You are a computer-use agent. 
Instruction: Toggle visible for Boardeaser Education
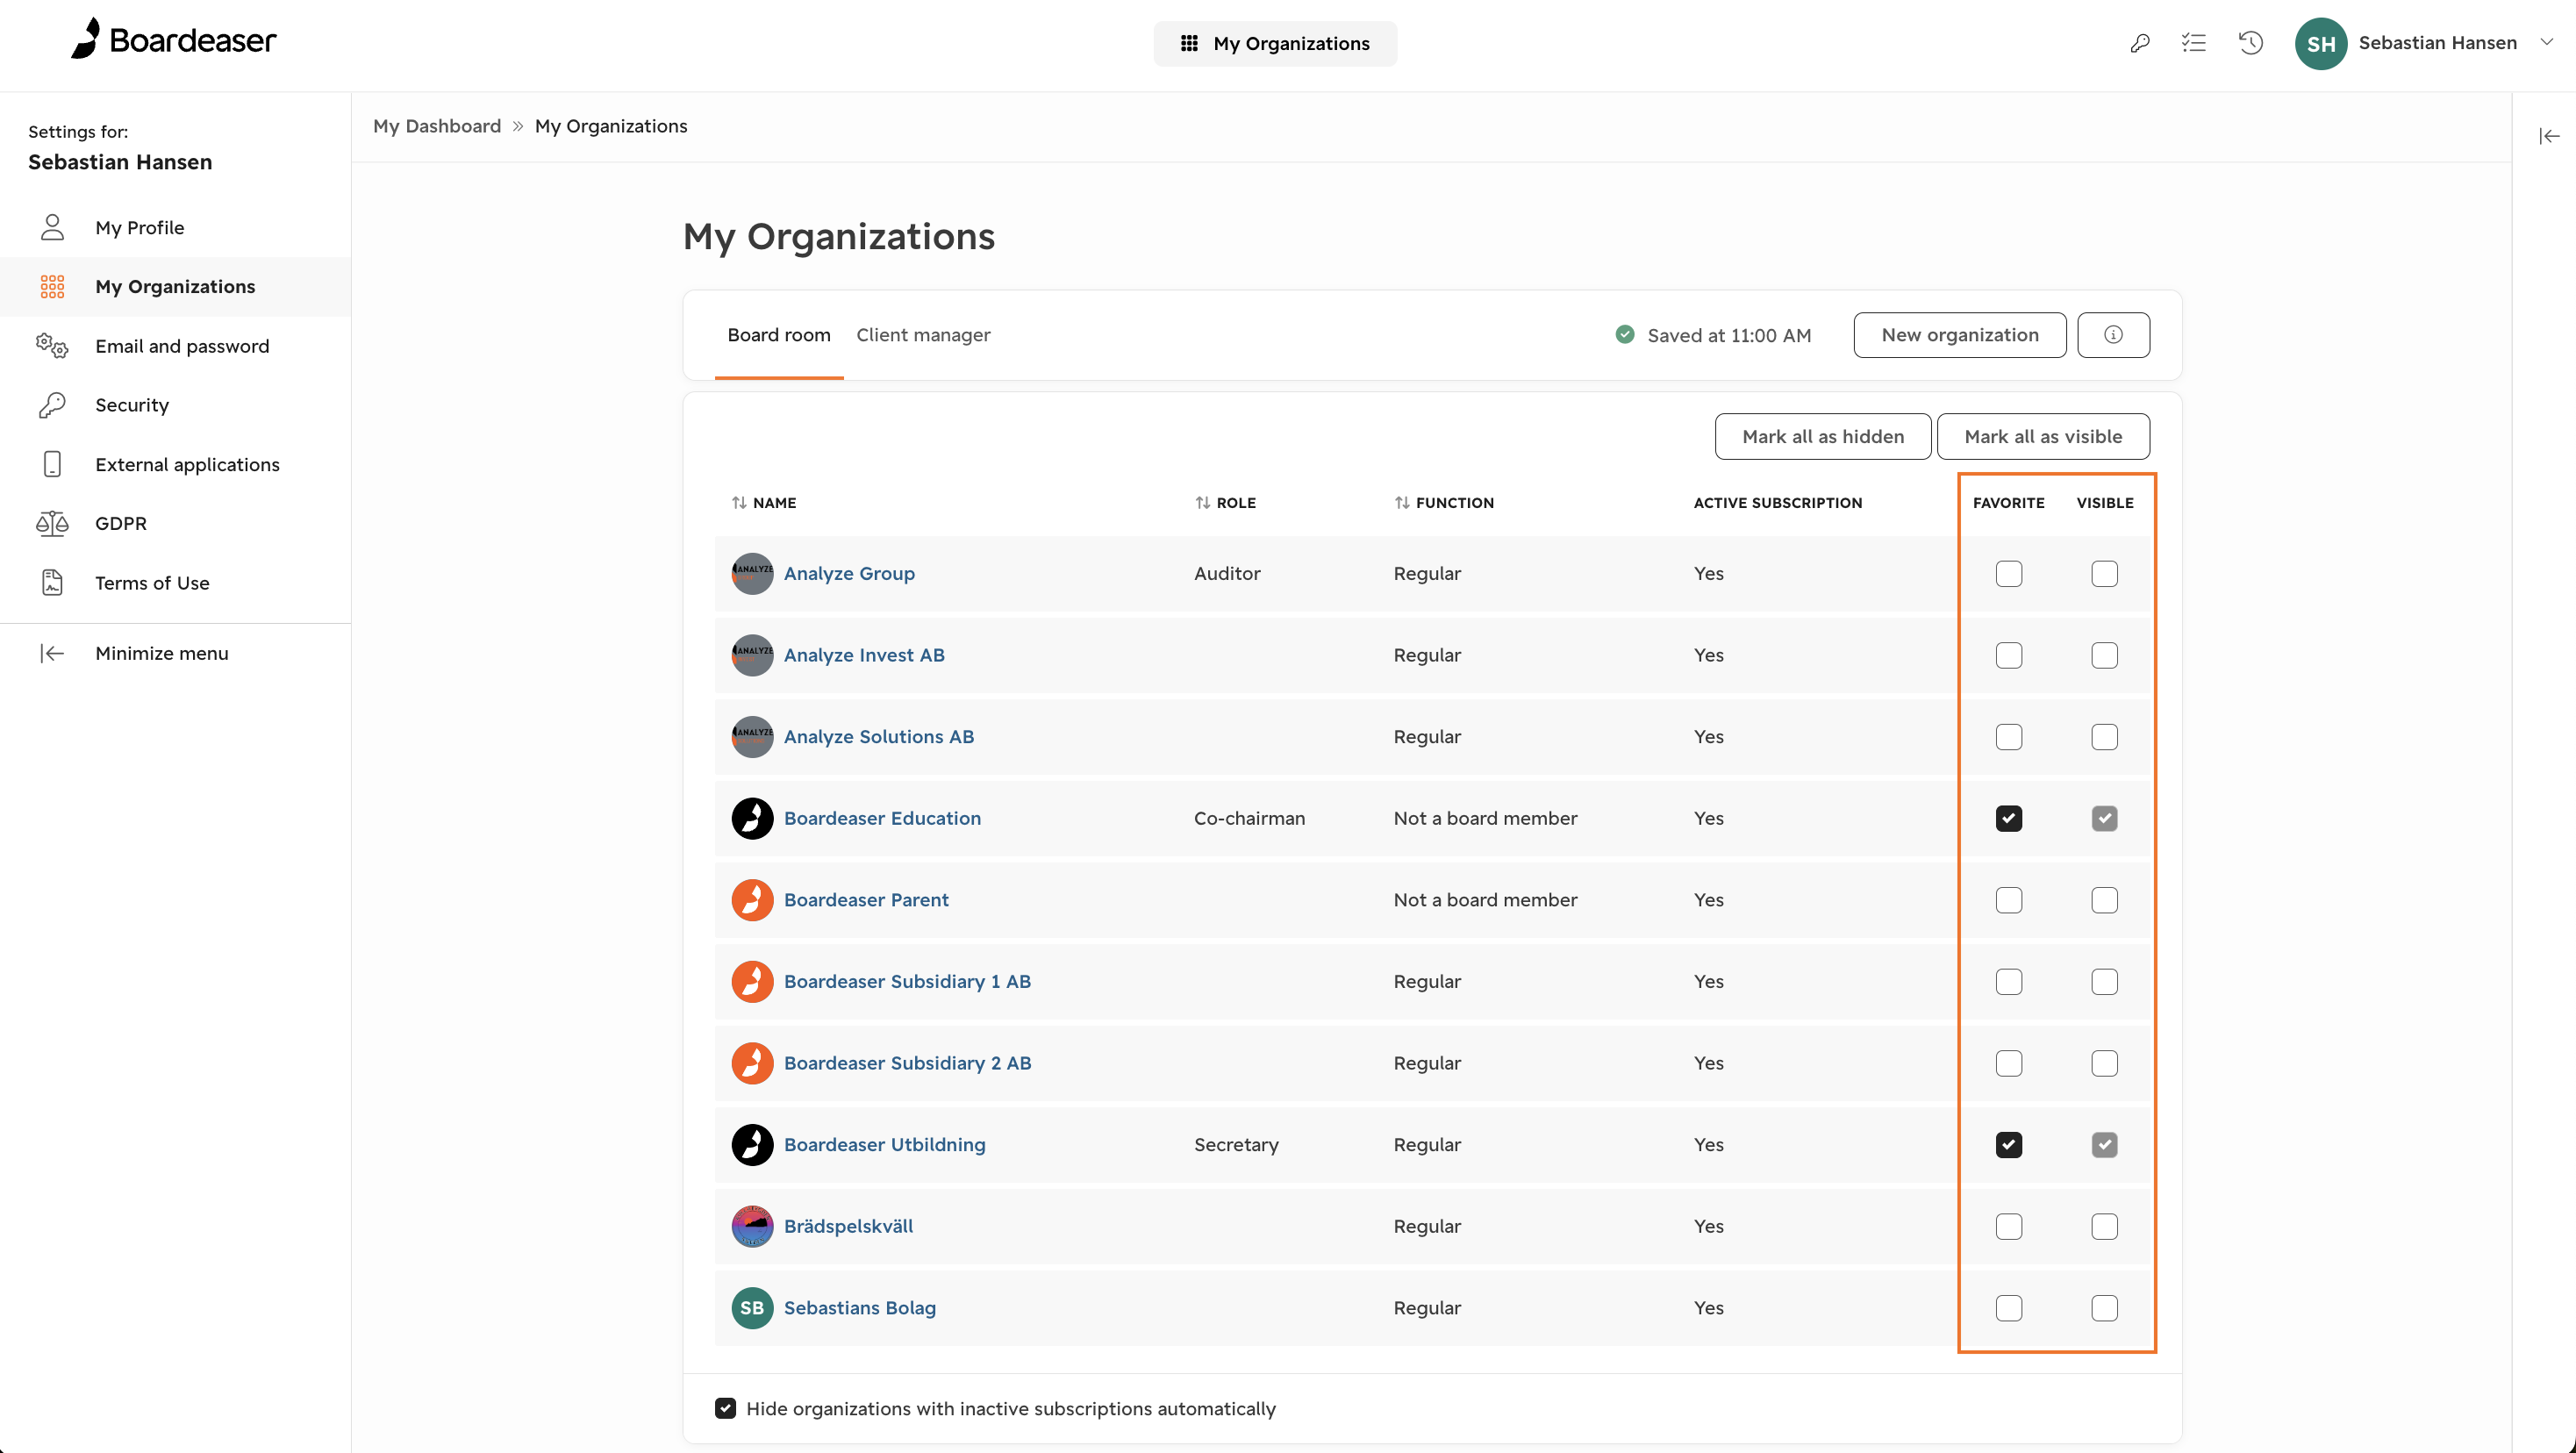(x=2104, y=818)
